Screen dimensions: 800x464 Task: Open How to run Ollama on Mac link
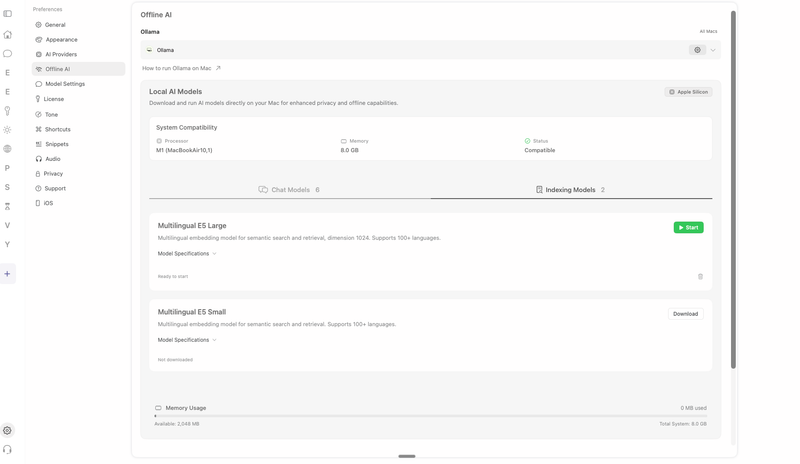coord(181,69)
